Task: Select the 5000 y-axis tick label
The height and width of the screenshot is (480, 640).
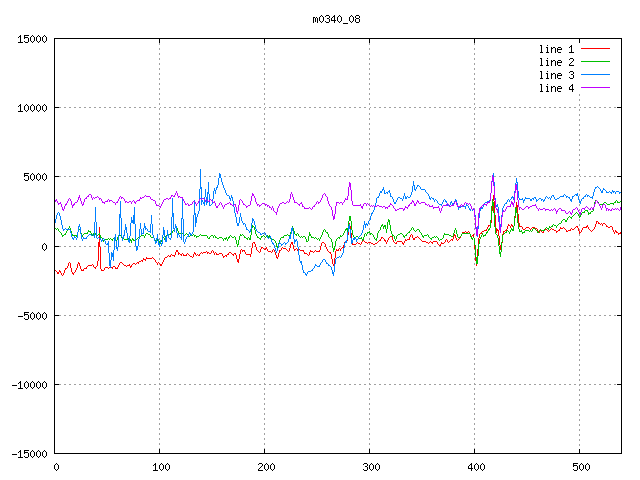Action: coord(35,177)
